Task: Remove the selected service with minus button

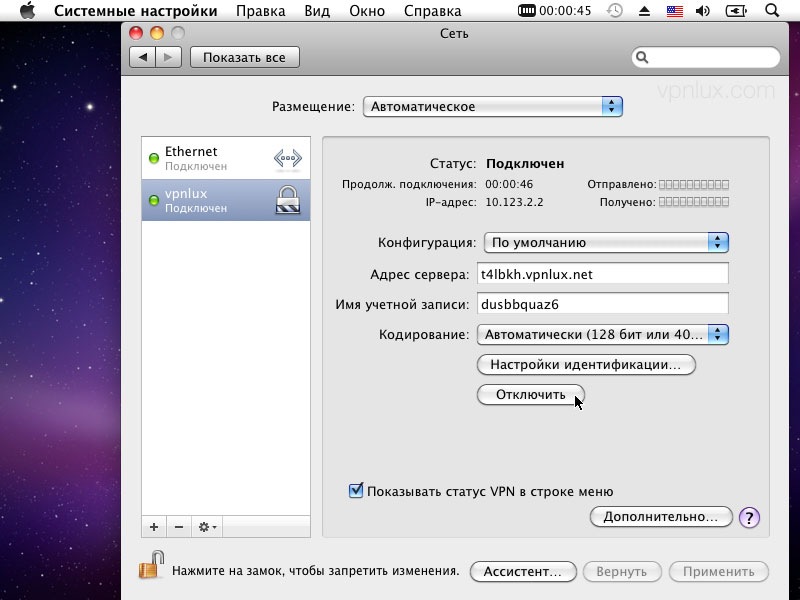Action: point(179,527)
